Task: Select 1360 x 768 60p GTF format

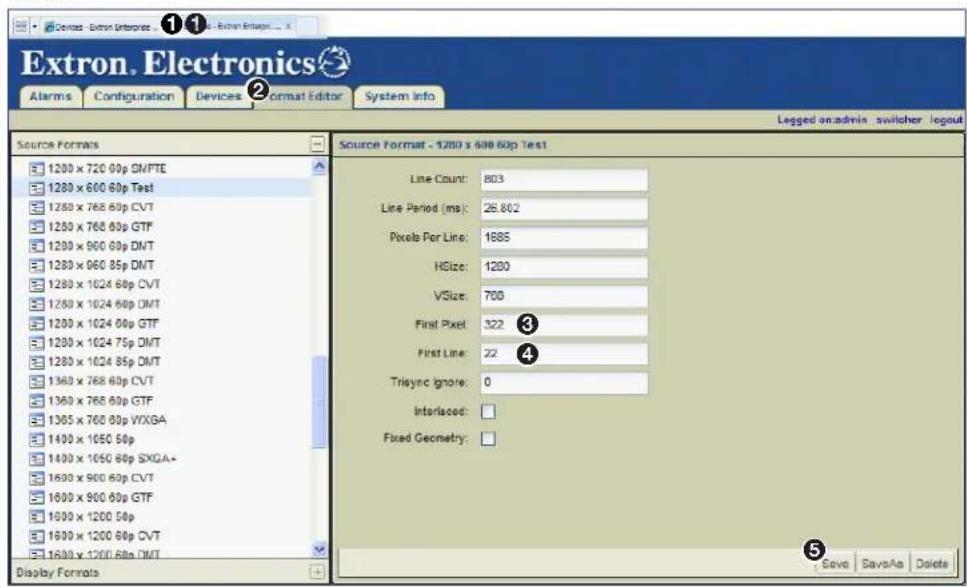Action: click(101, 400)
